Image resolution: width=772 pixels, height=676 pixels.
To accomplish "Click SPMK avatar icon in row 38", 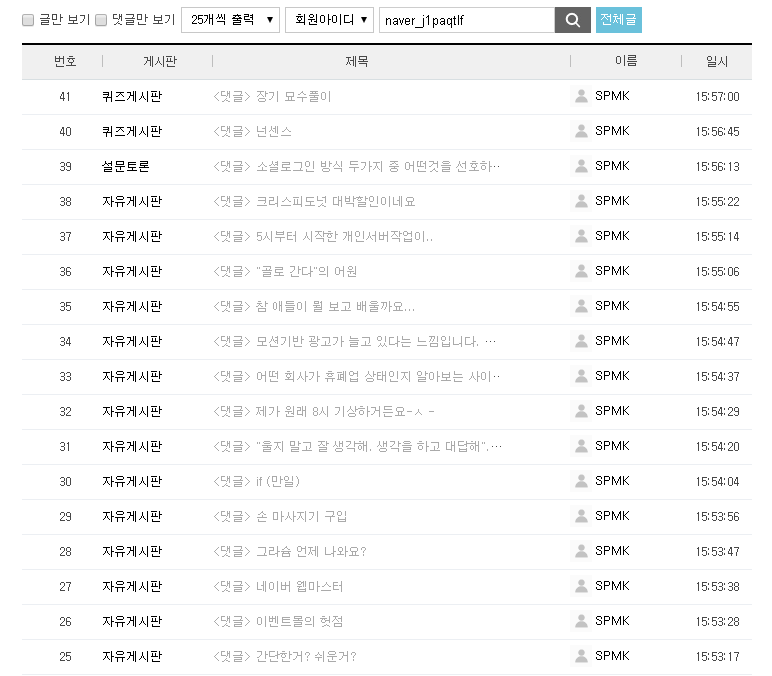I will point(581,201).
